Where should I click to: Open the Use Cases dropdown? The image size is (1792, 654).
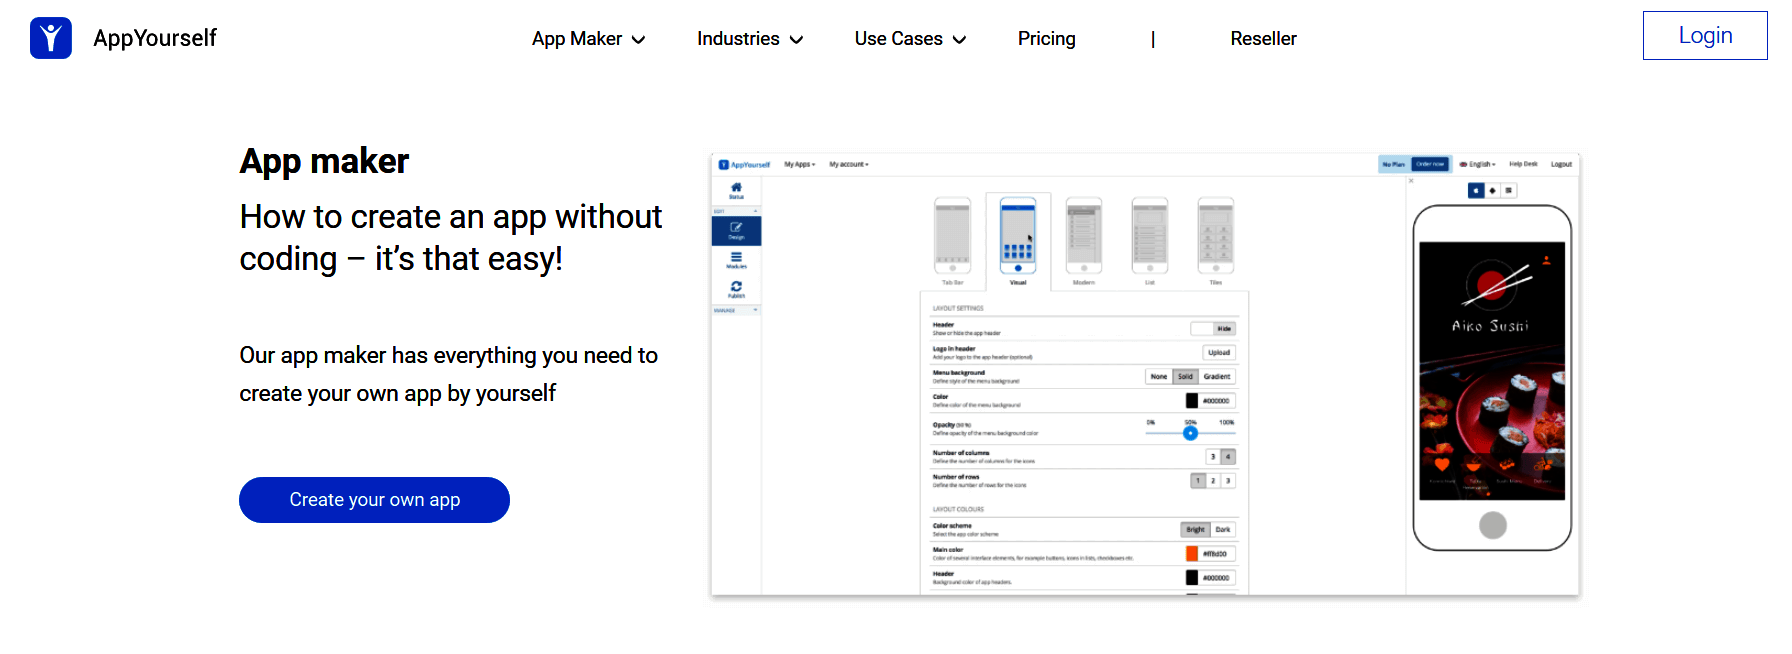click(x=910, y=39)
